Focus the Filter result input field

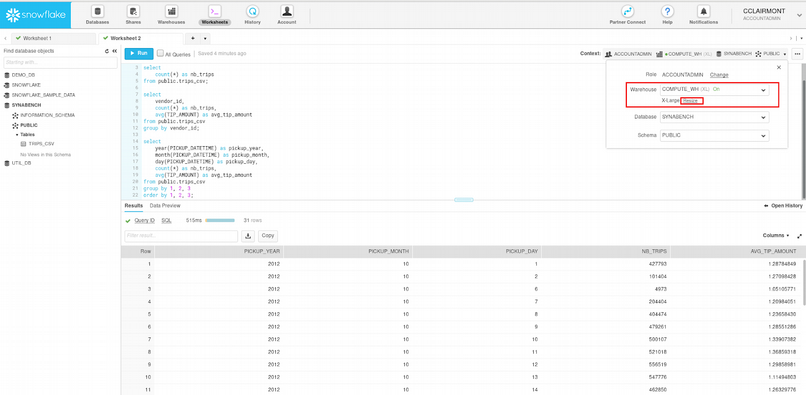181,236
